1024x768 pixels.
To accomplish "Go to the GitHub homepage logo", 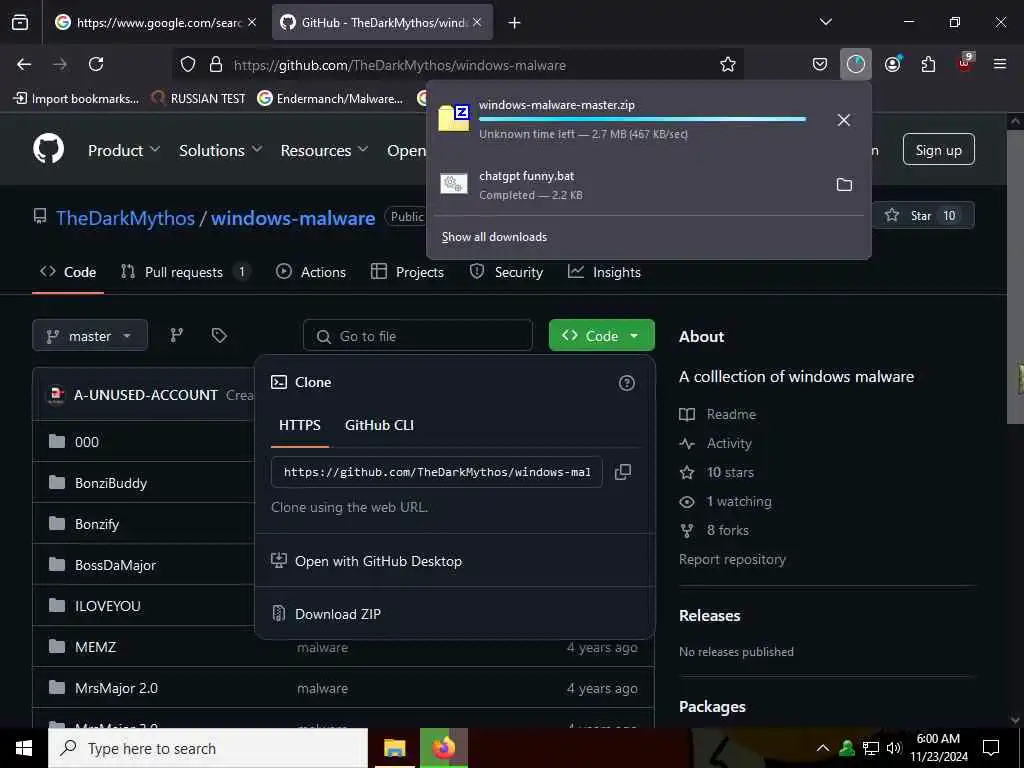I will (x=49, y=149).
